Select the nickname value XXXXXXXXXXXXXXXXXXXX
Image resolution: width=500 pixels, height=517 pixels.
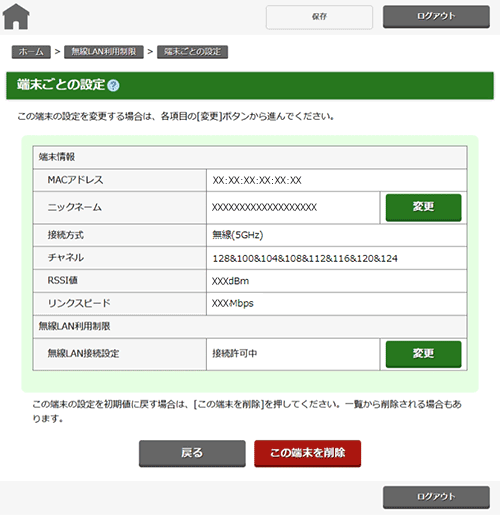coord(264,207)
